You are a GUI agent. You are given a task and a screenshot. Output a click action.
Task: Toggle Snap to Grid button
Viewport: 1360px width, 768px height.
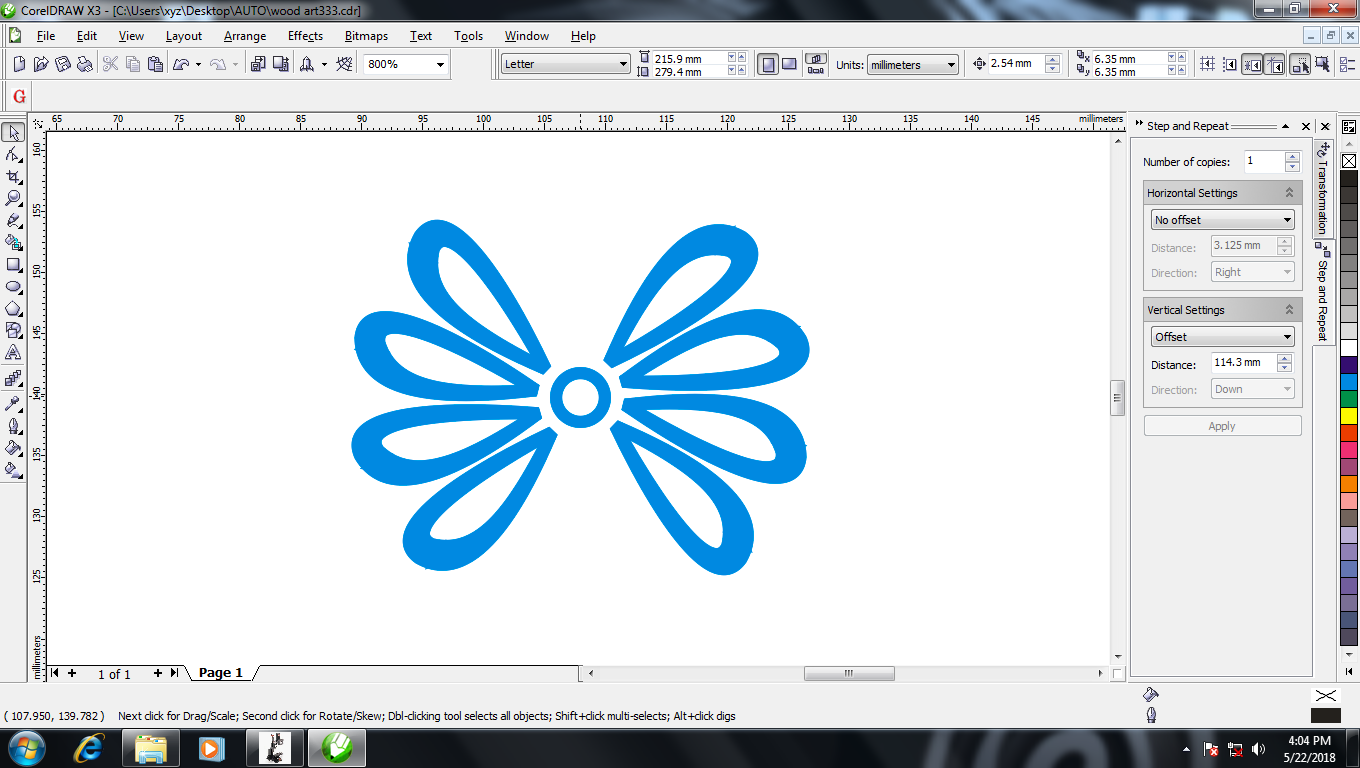pyautogui.click(x=1208, y=64)
